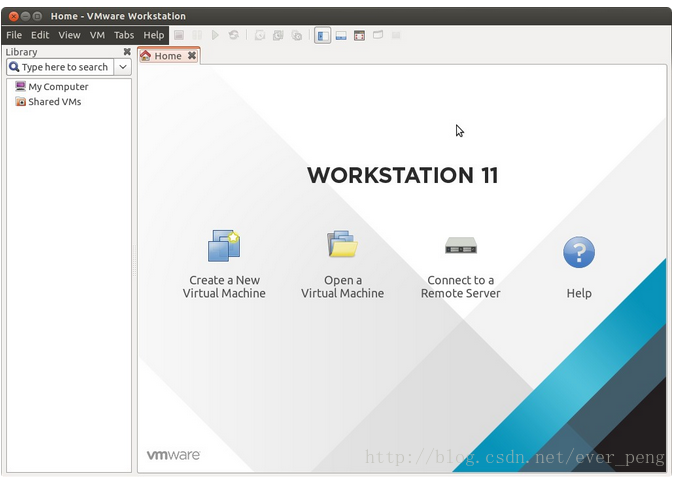Toggle the show library sidebar icon

[322, 35]
